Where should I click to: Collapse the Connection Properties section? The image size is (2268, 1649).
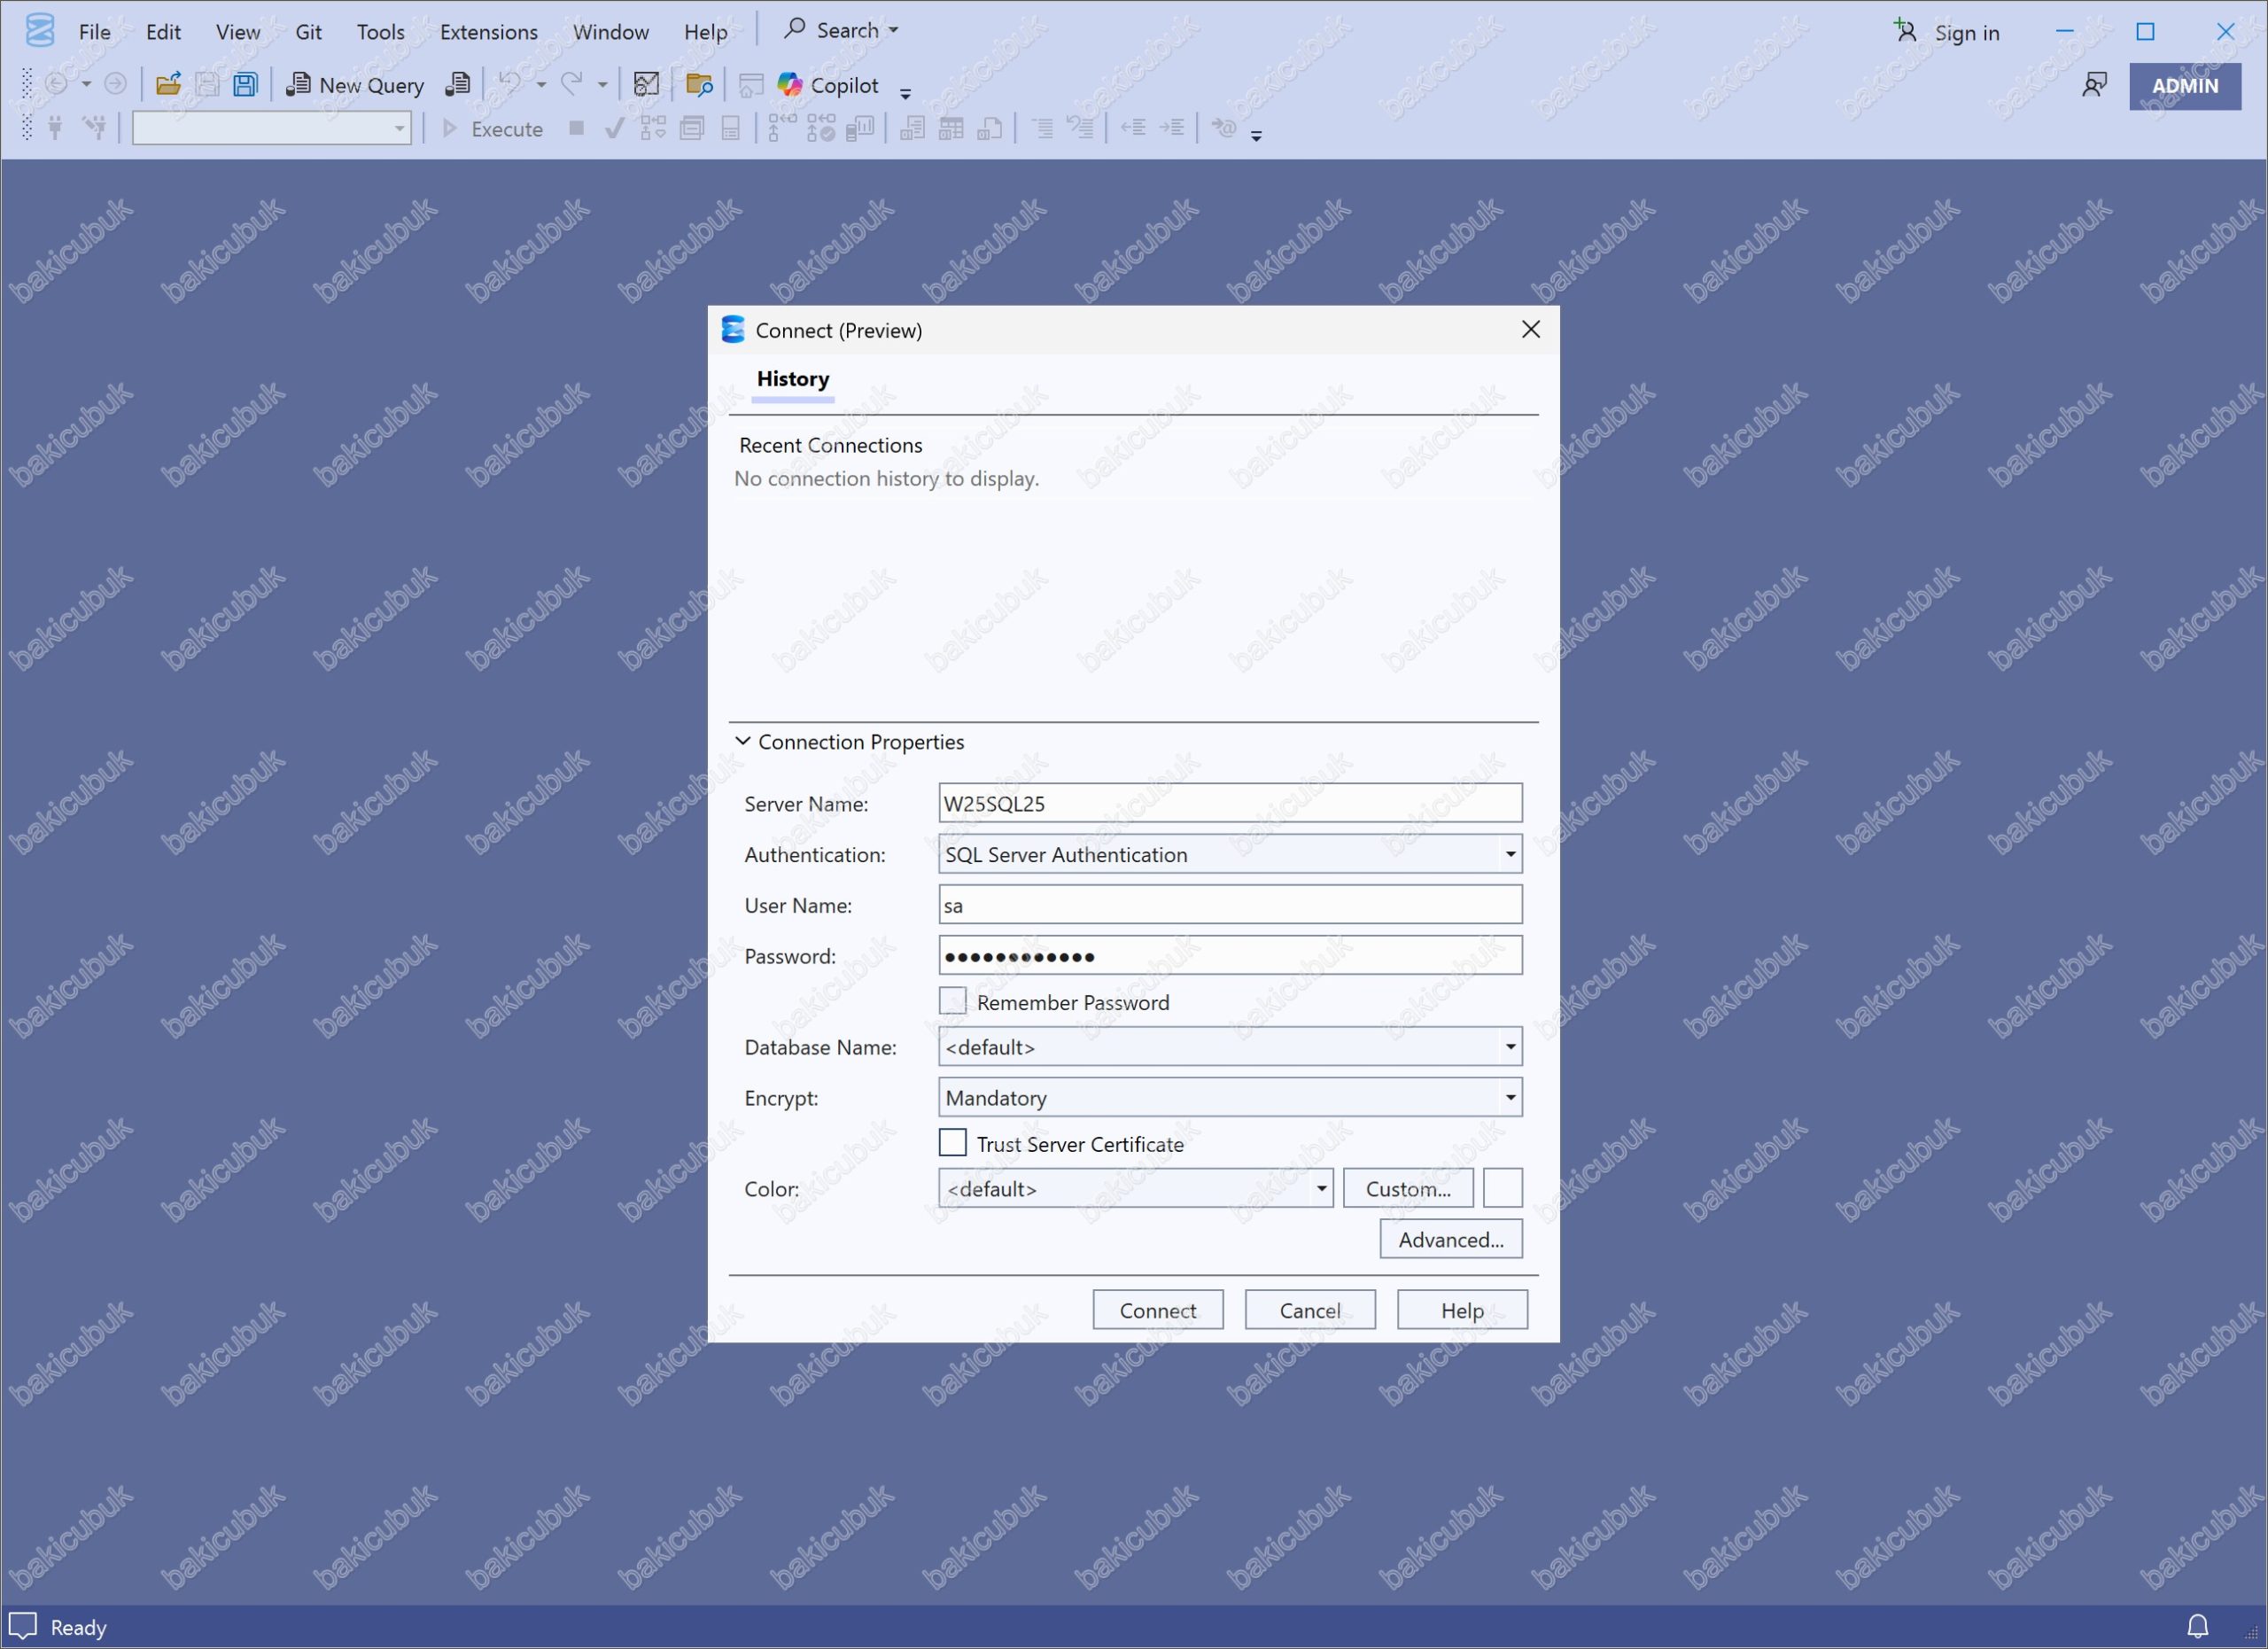pos(743,741)
